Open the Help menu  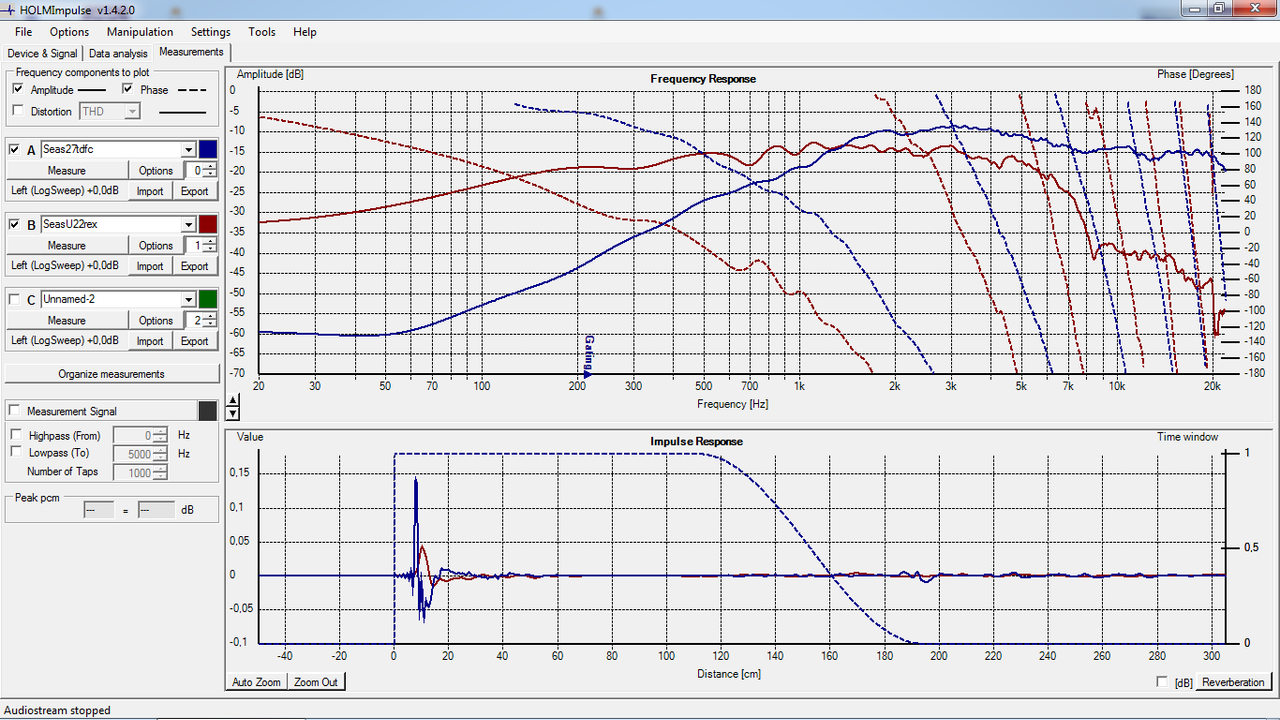tap(305, 32)
